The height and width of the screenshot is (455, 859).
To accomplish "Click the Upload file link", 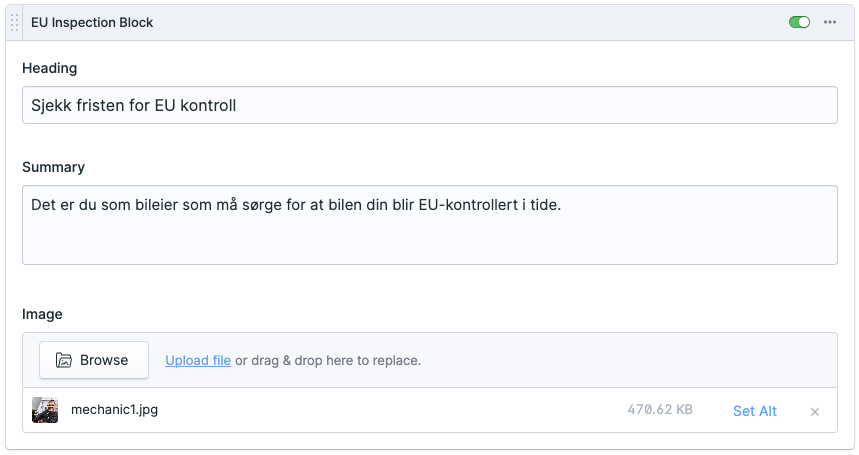I will tap(198, 360).
